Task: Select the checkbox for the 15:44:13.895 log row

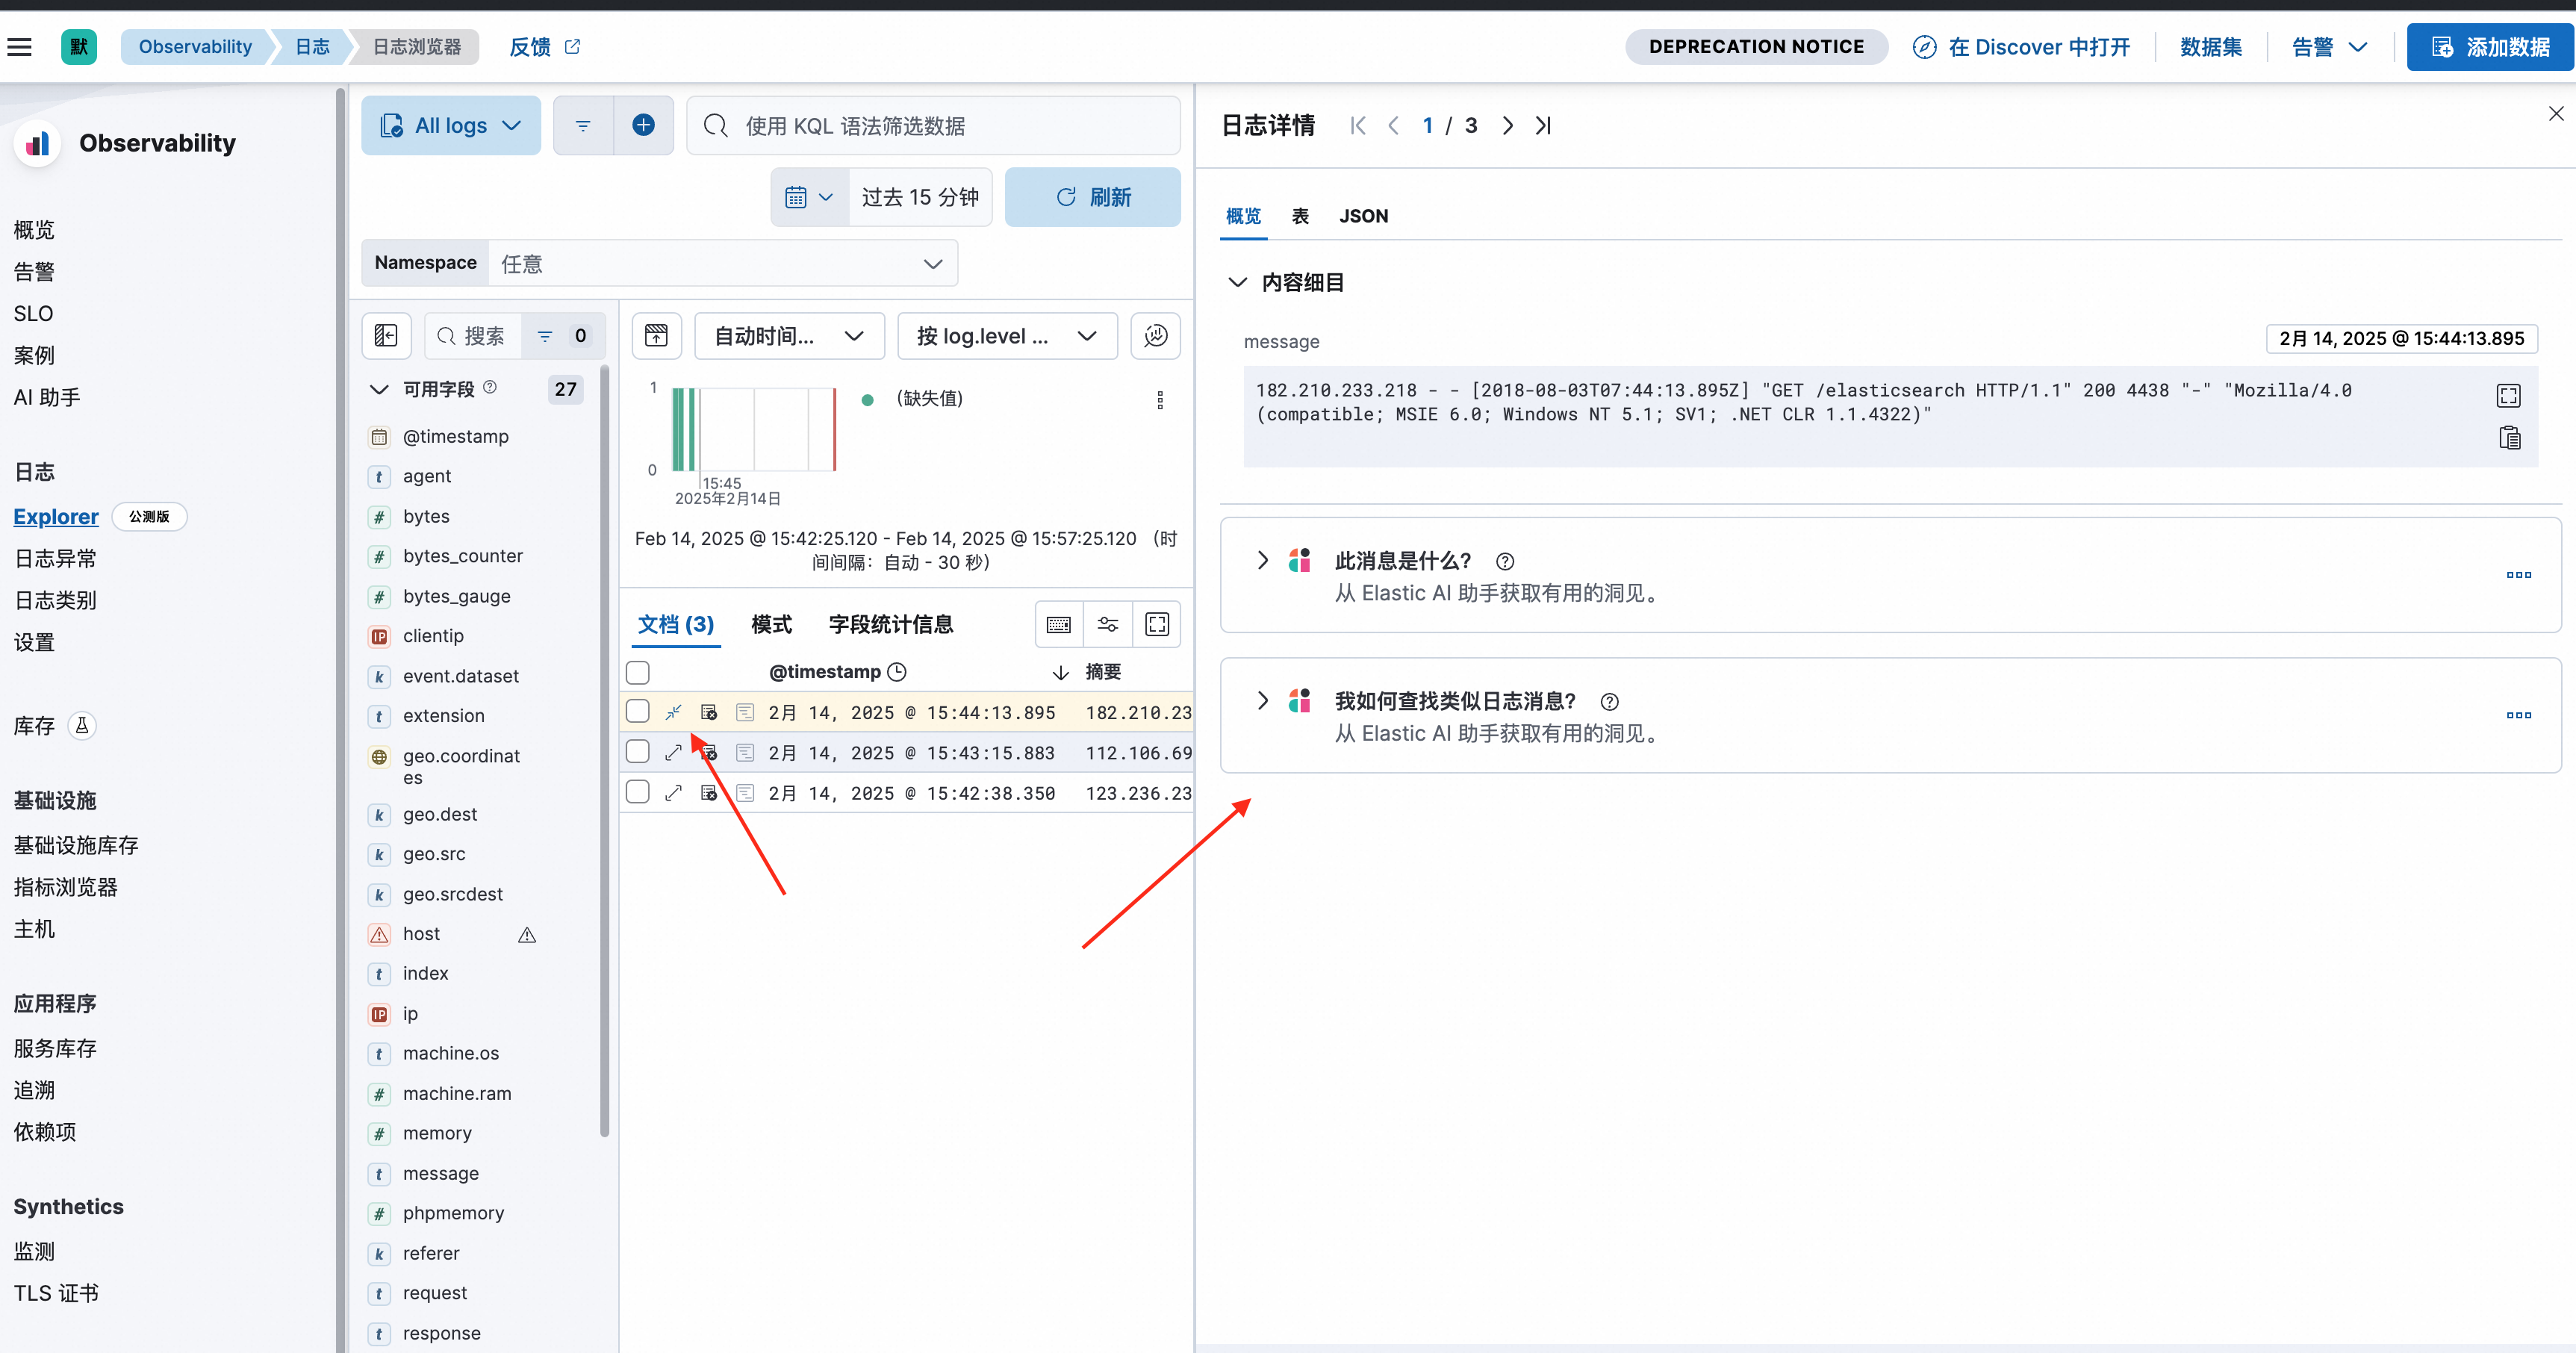Action: 637,712
